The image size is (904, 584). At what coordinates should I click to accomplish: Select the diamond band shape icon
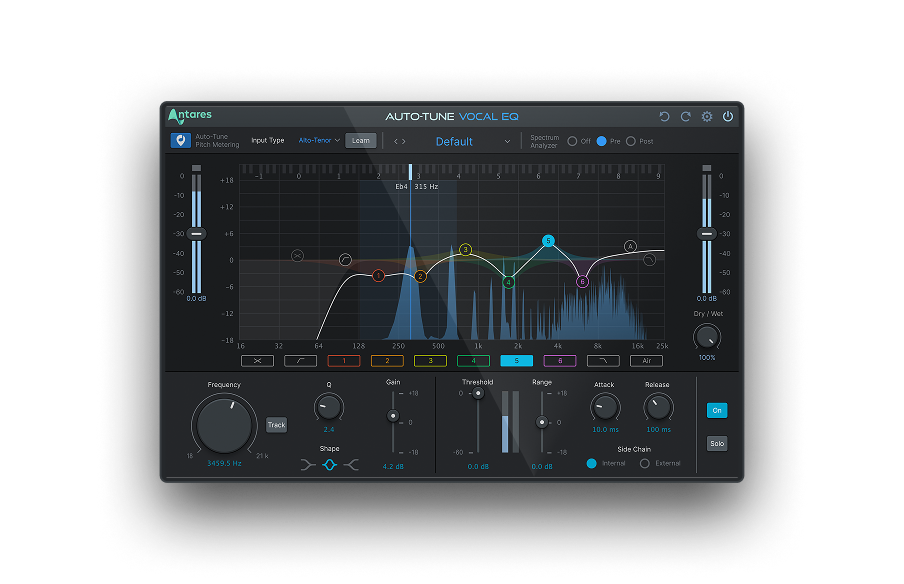click(330, 463)
